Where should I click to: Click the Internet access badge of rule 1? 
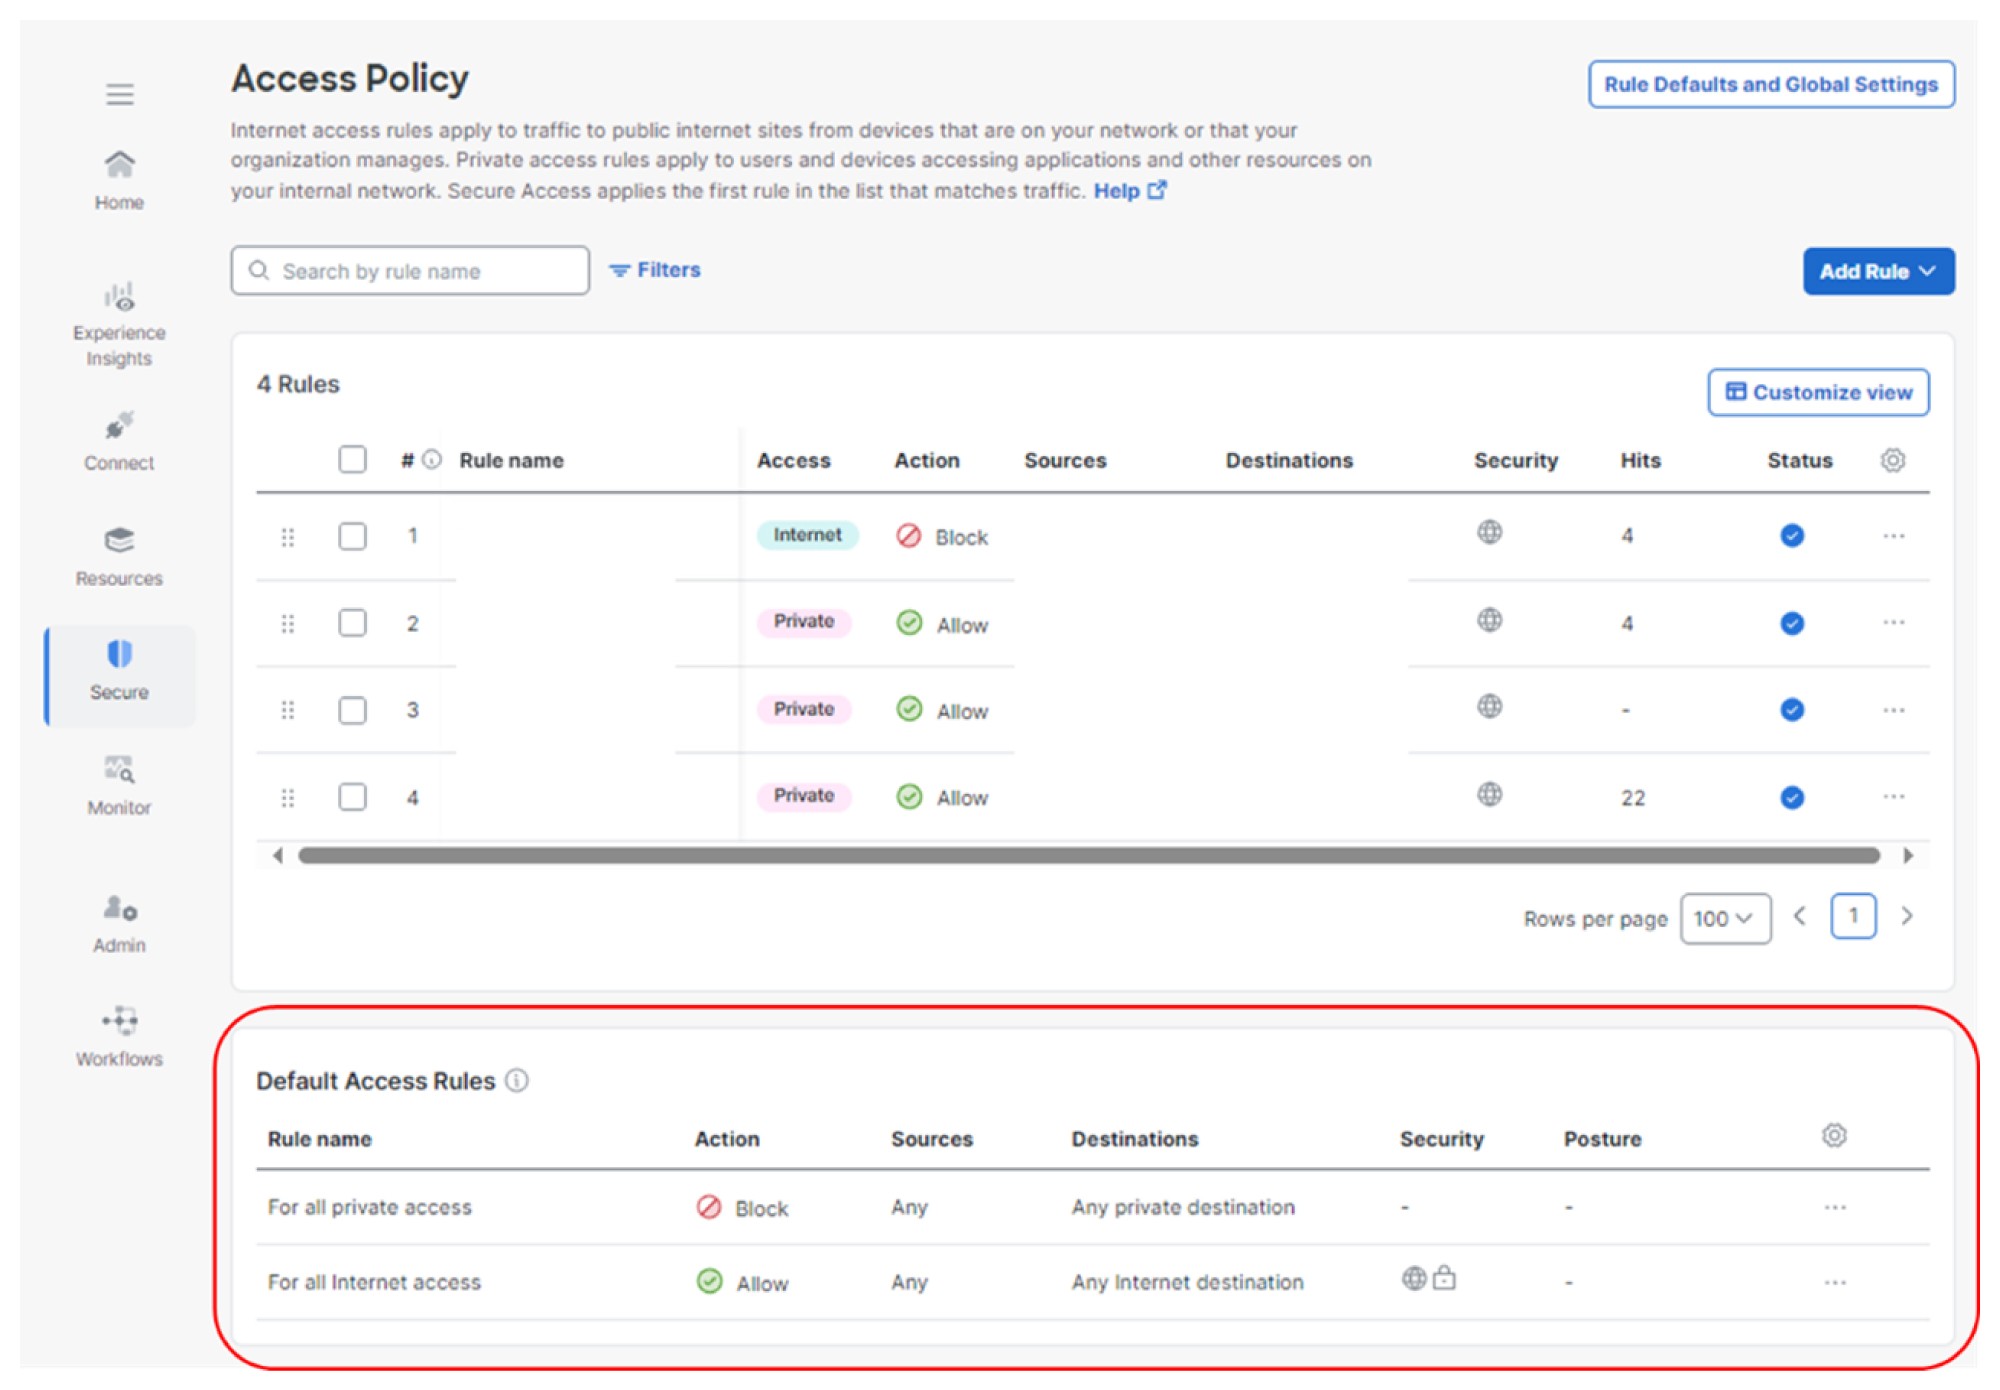pyautogui.click(x=807, y=535)
